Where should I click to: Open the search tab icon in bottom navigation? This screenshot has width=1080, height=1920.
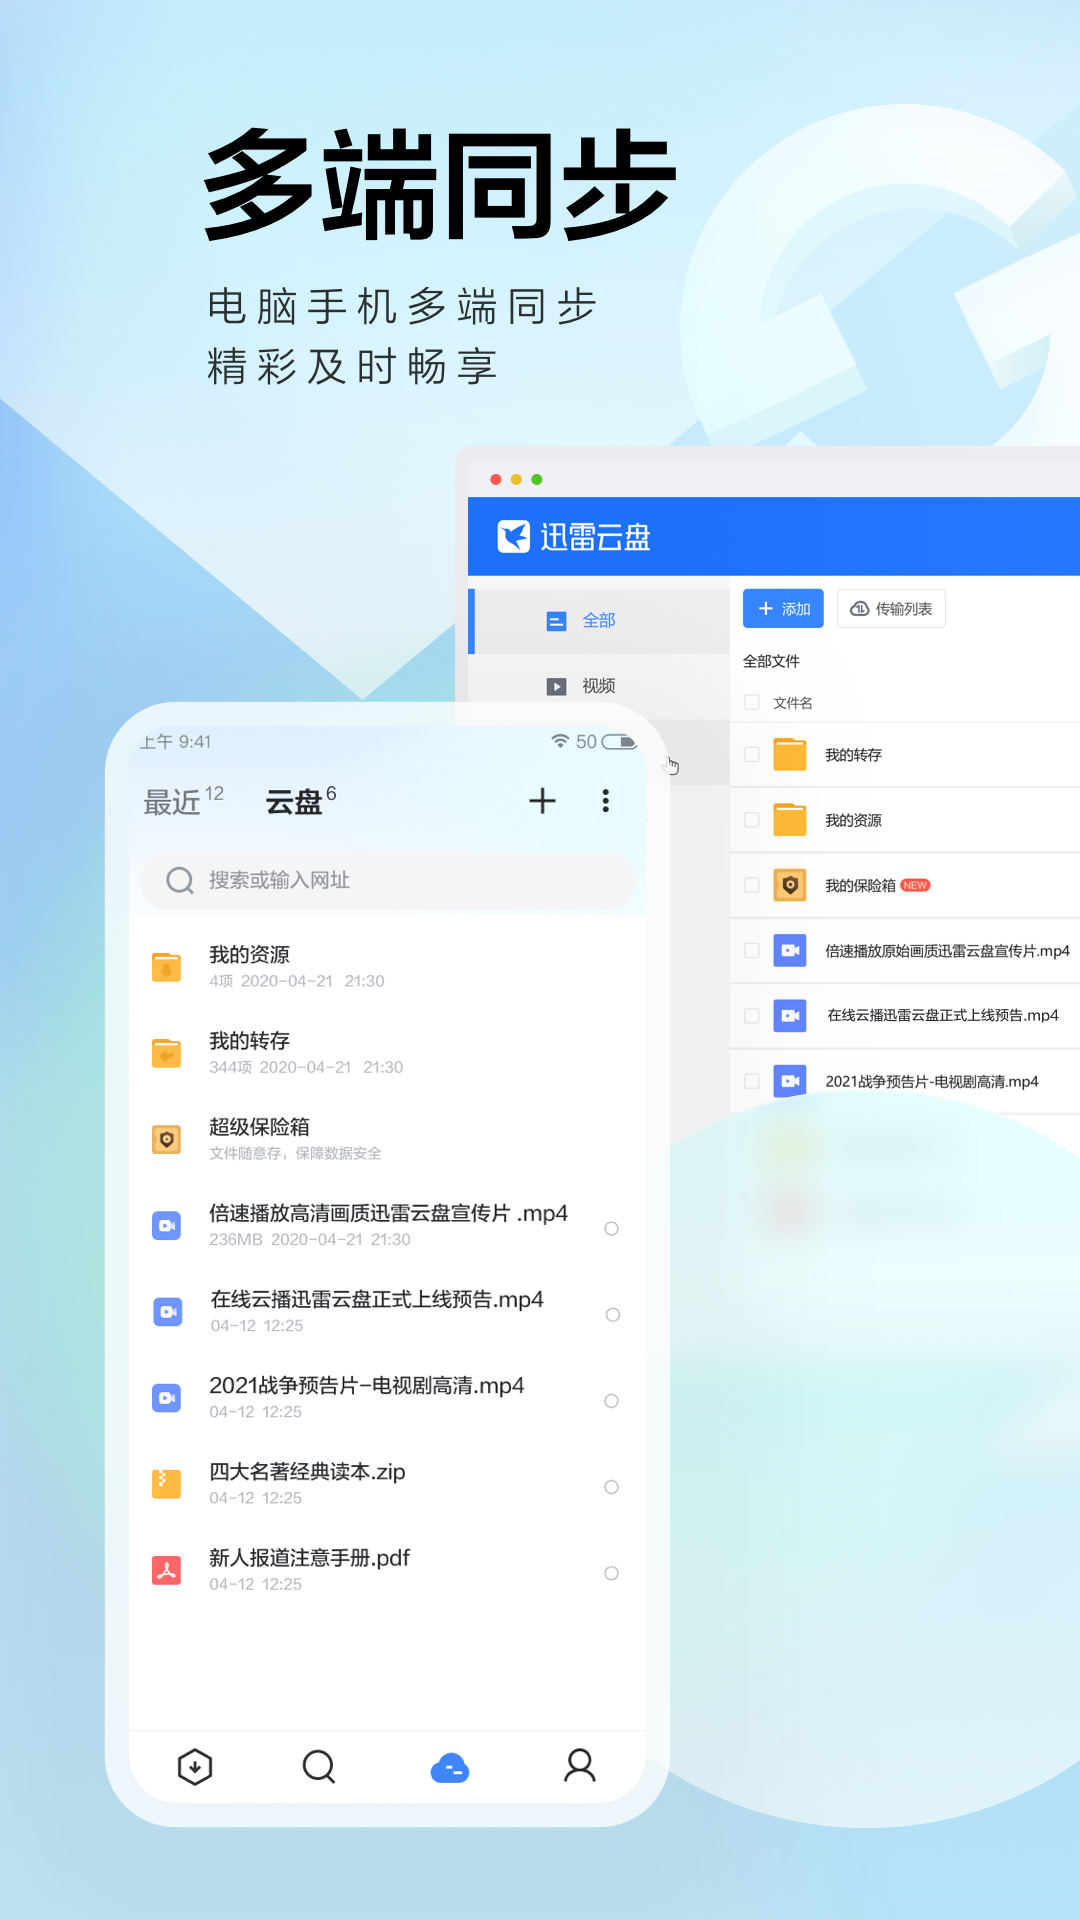pyautogui.click(x=319, y=1767)
